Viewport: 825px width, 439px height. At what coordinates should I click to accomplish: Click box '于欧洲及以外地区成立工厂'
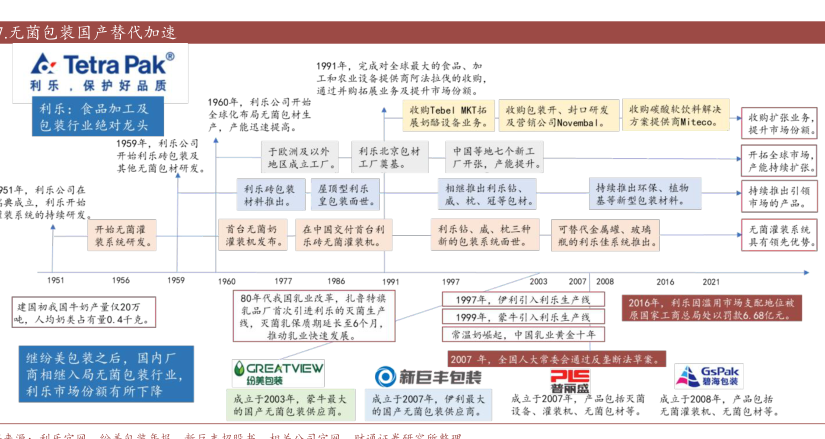coord(300,157)
